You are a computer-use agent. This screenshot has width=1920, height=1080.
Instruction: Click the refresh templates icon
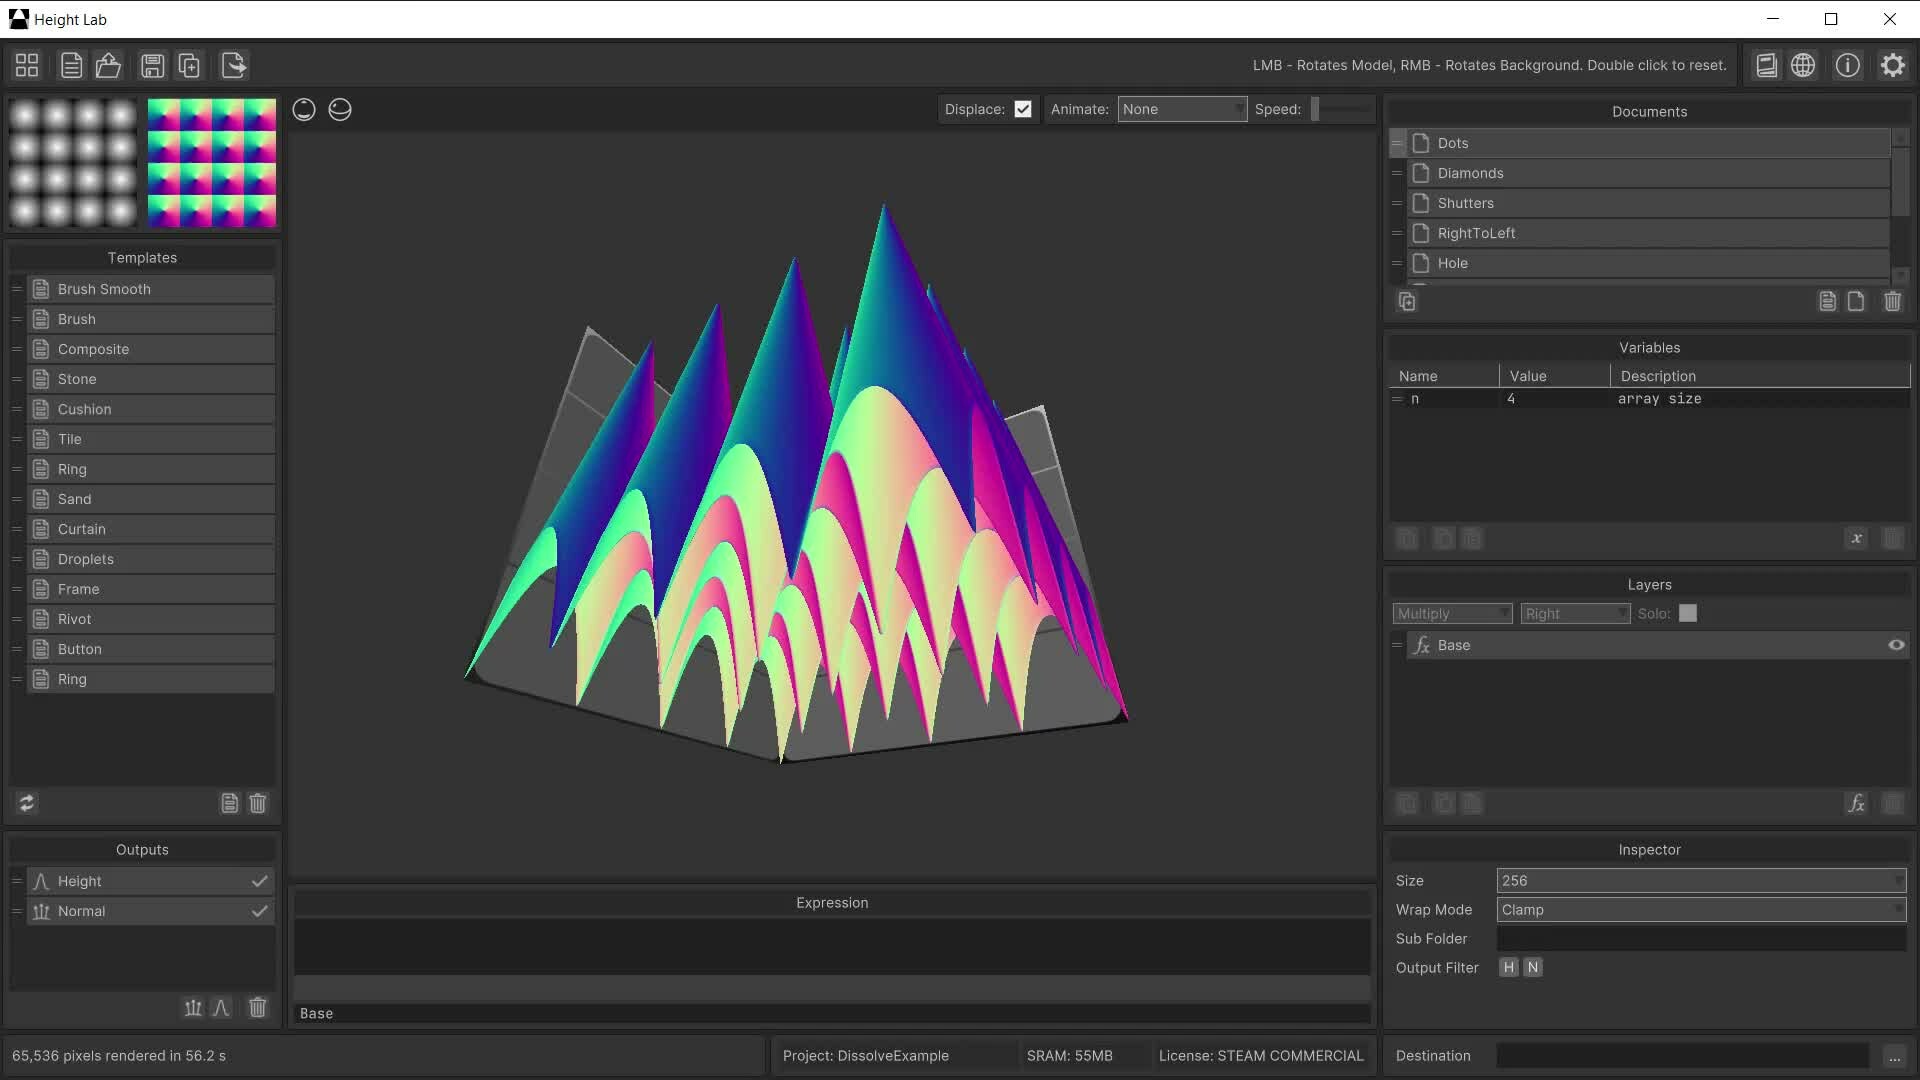point(27,803)
